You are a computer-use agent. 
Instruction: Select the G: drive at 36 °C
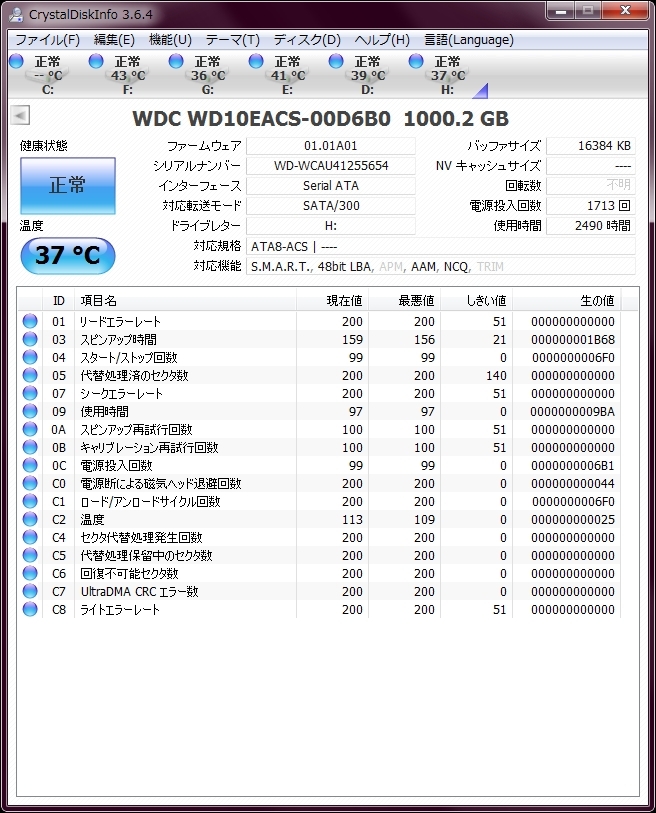click(207, 75)
